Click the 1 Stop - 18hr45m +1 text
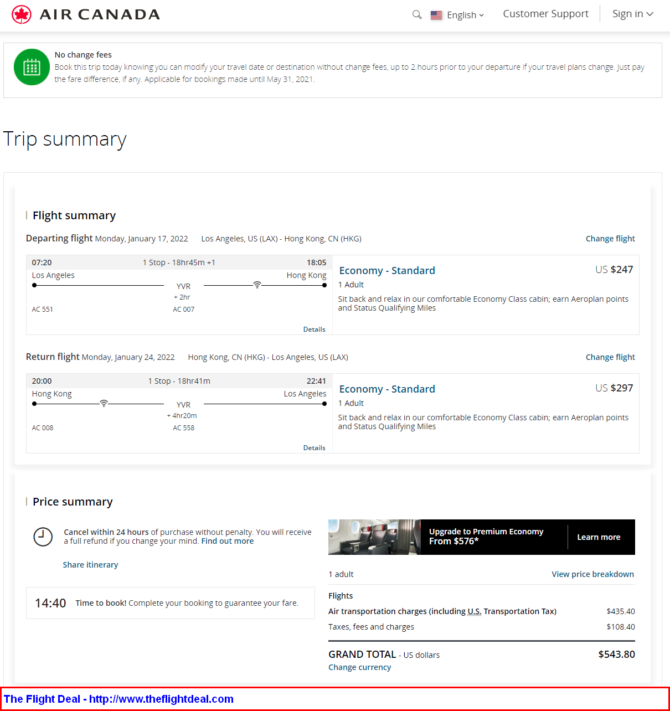Viewport: 670px width, 711px height. pos(179,263)
